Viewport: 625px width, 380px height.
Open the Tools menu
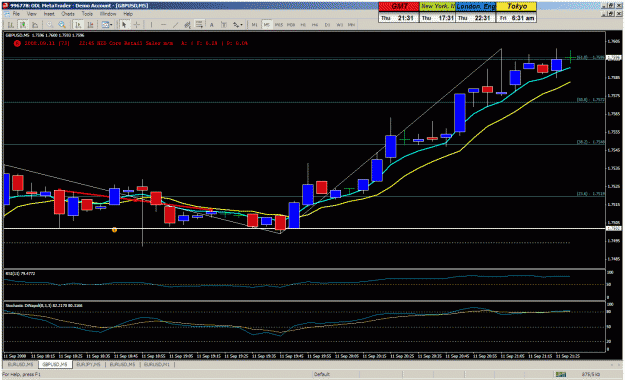[x=87, y=14]
